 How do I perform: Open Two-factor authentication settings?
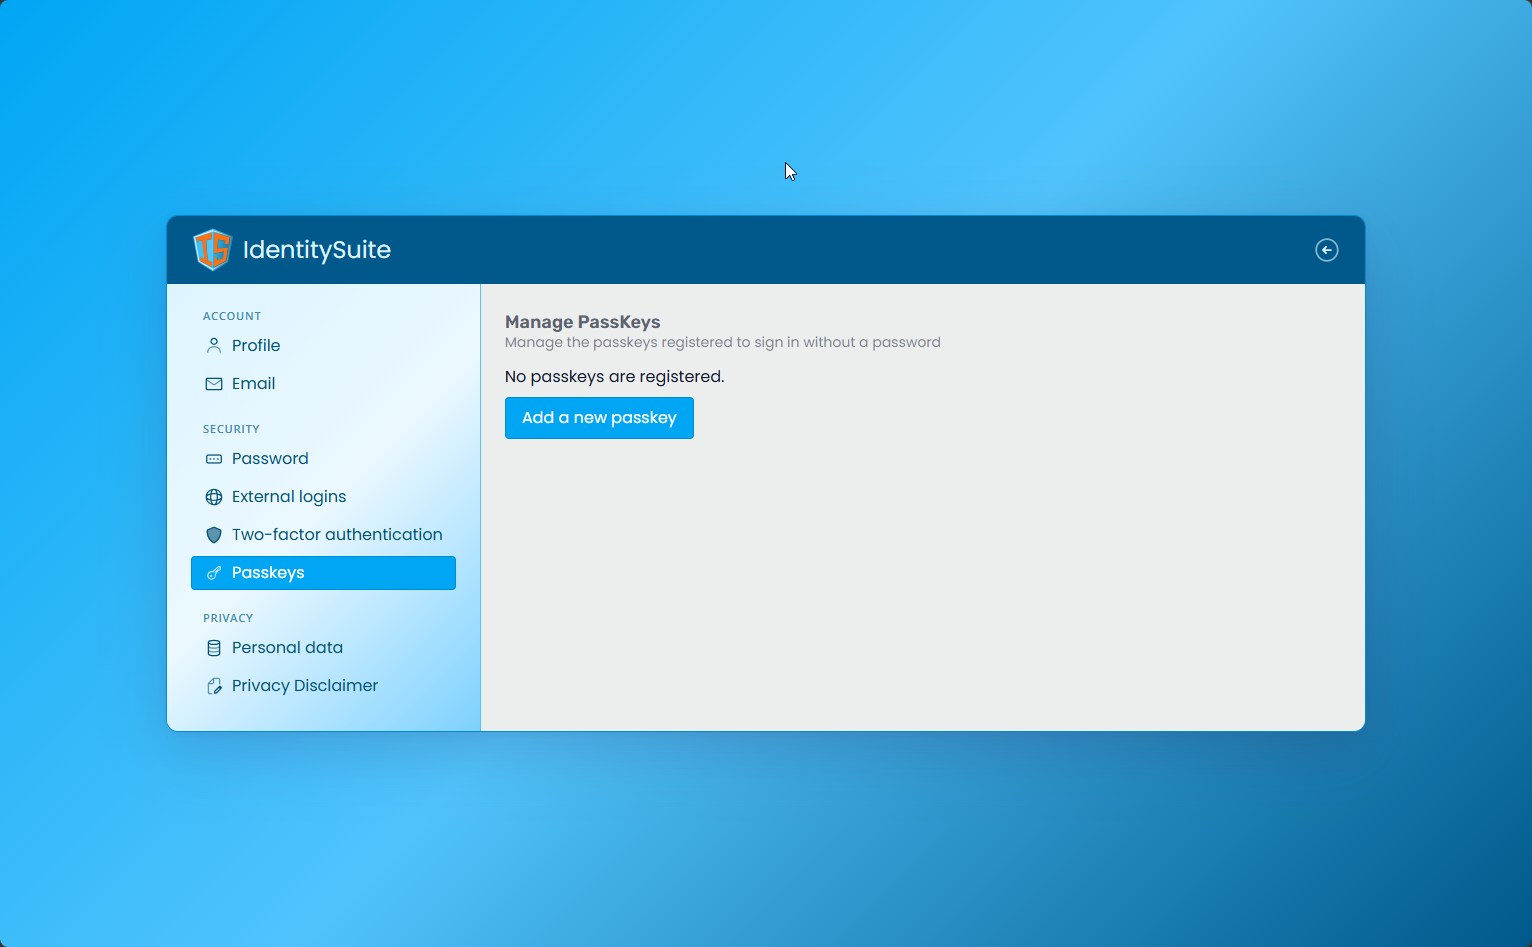(323, 535)
